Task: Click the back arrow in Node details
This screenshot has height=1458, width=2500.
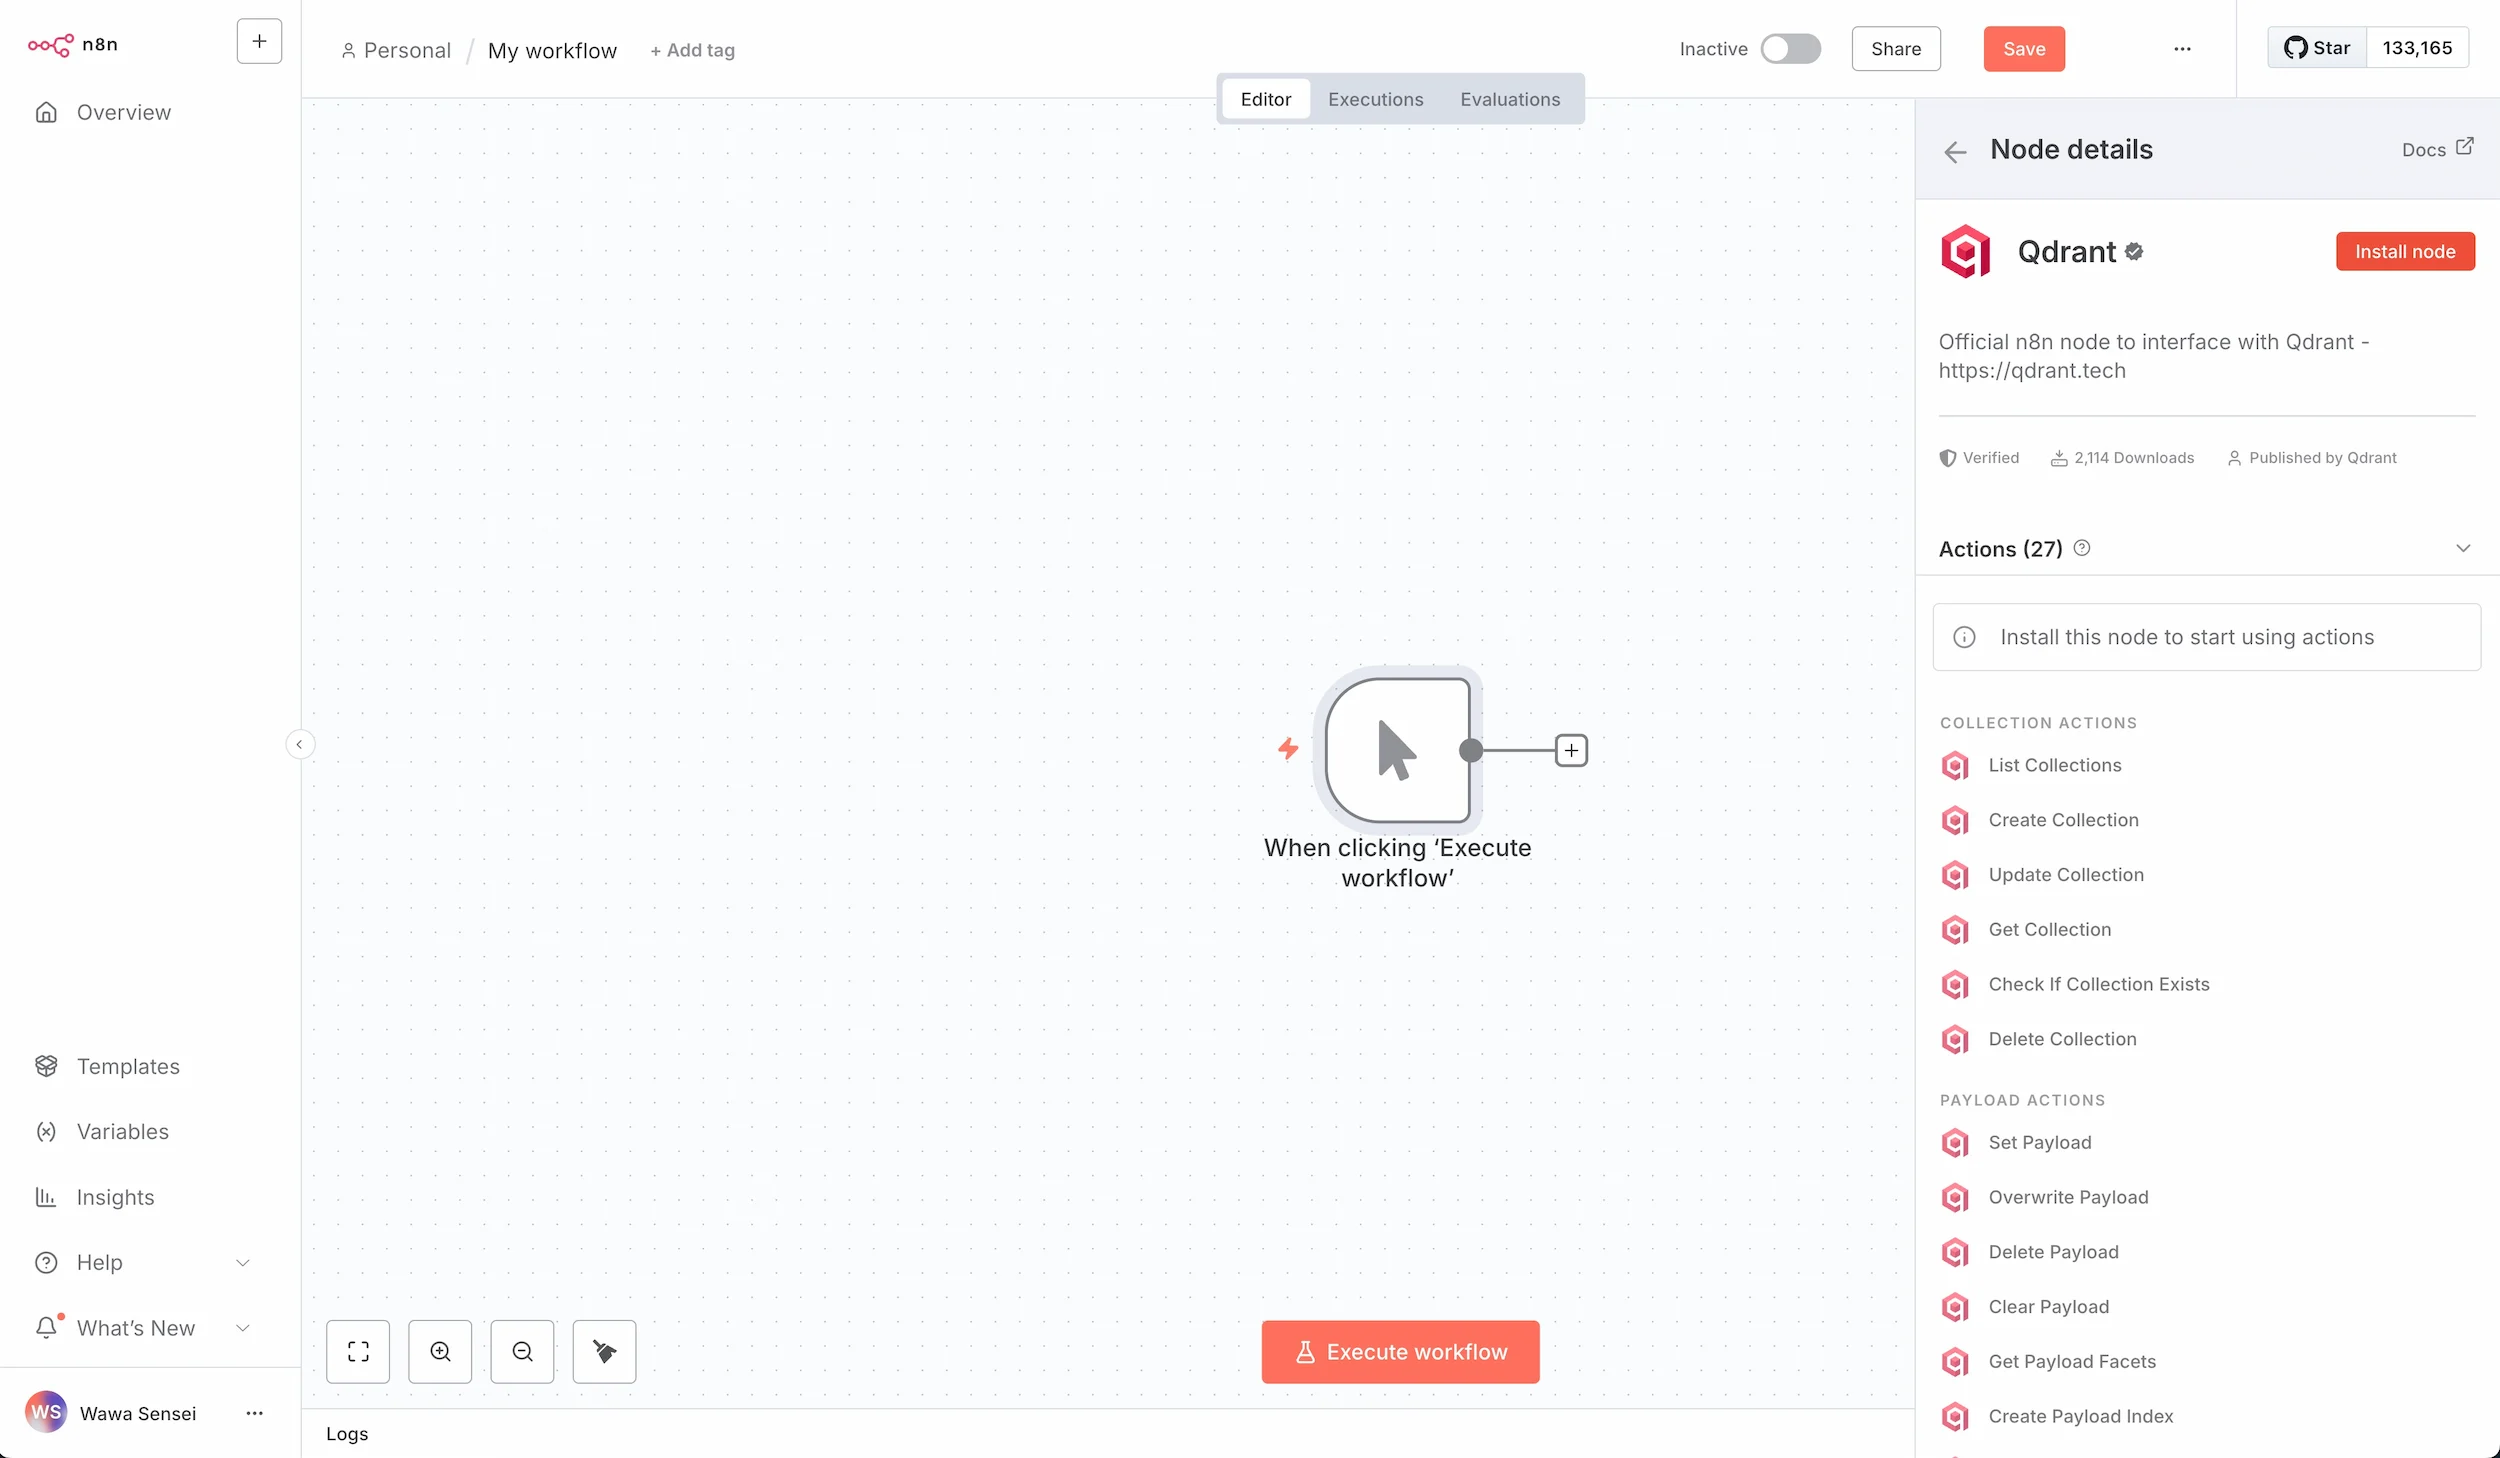Action: coord(1955,151)
